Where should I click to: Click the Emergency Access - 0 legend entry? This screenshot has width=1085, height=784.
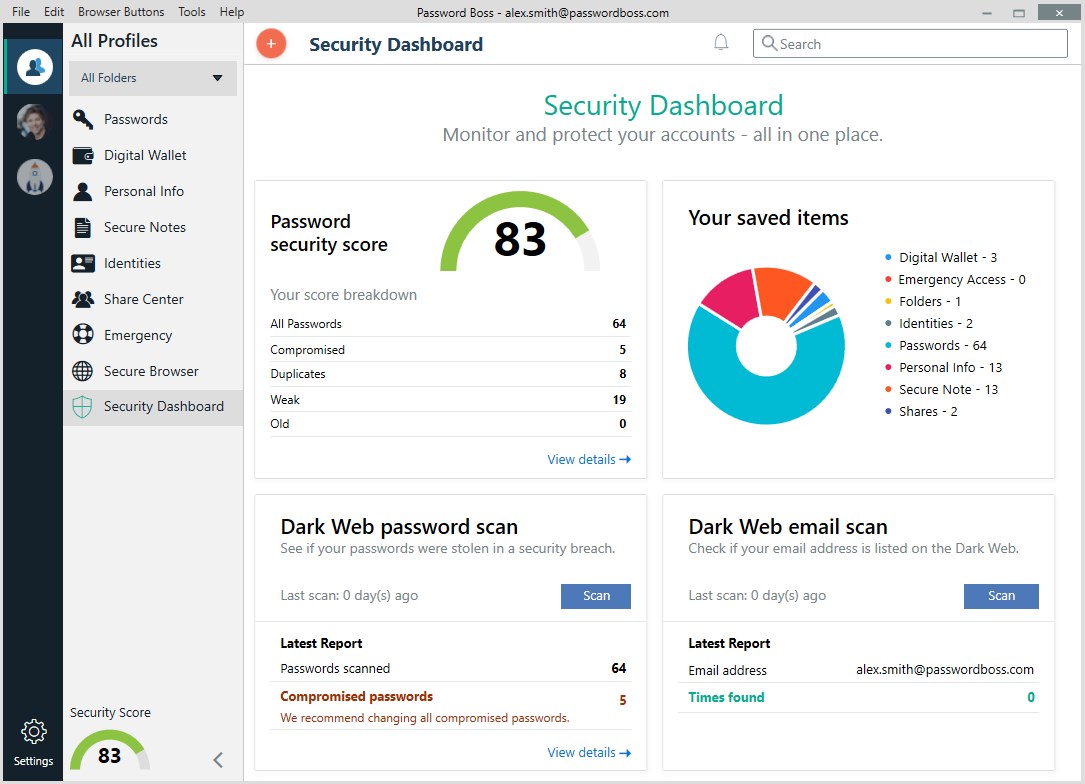(955, 280)
